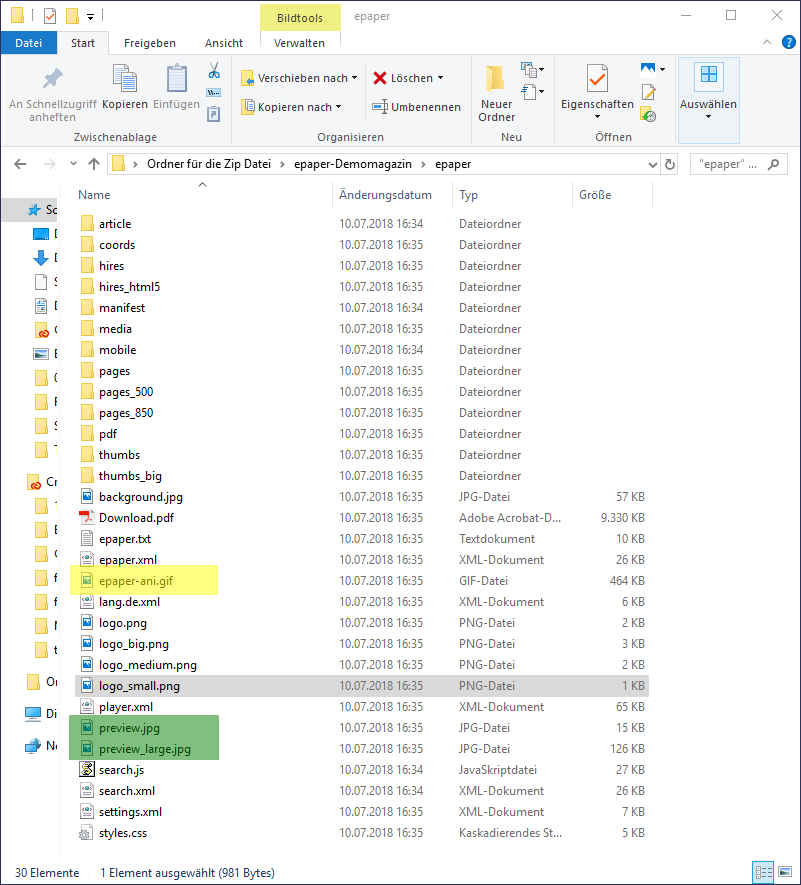Switch to the Freigeben tab
The image size is (801, 885).
click(x=150, y=43)
